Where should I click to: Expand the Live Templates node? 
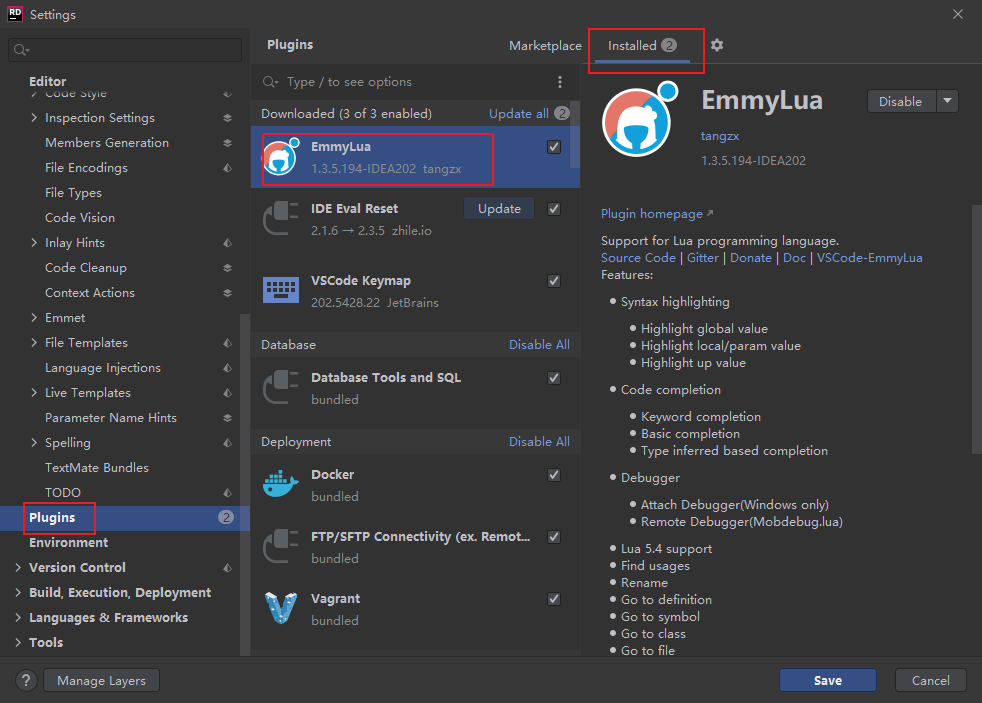(x=34, y=393)
